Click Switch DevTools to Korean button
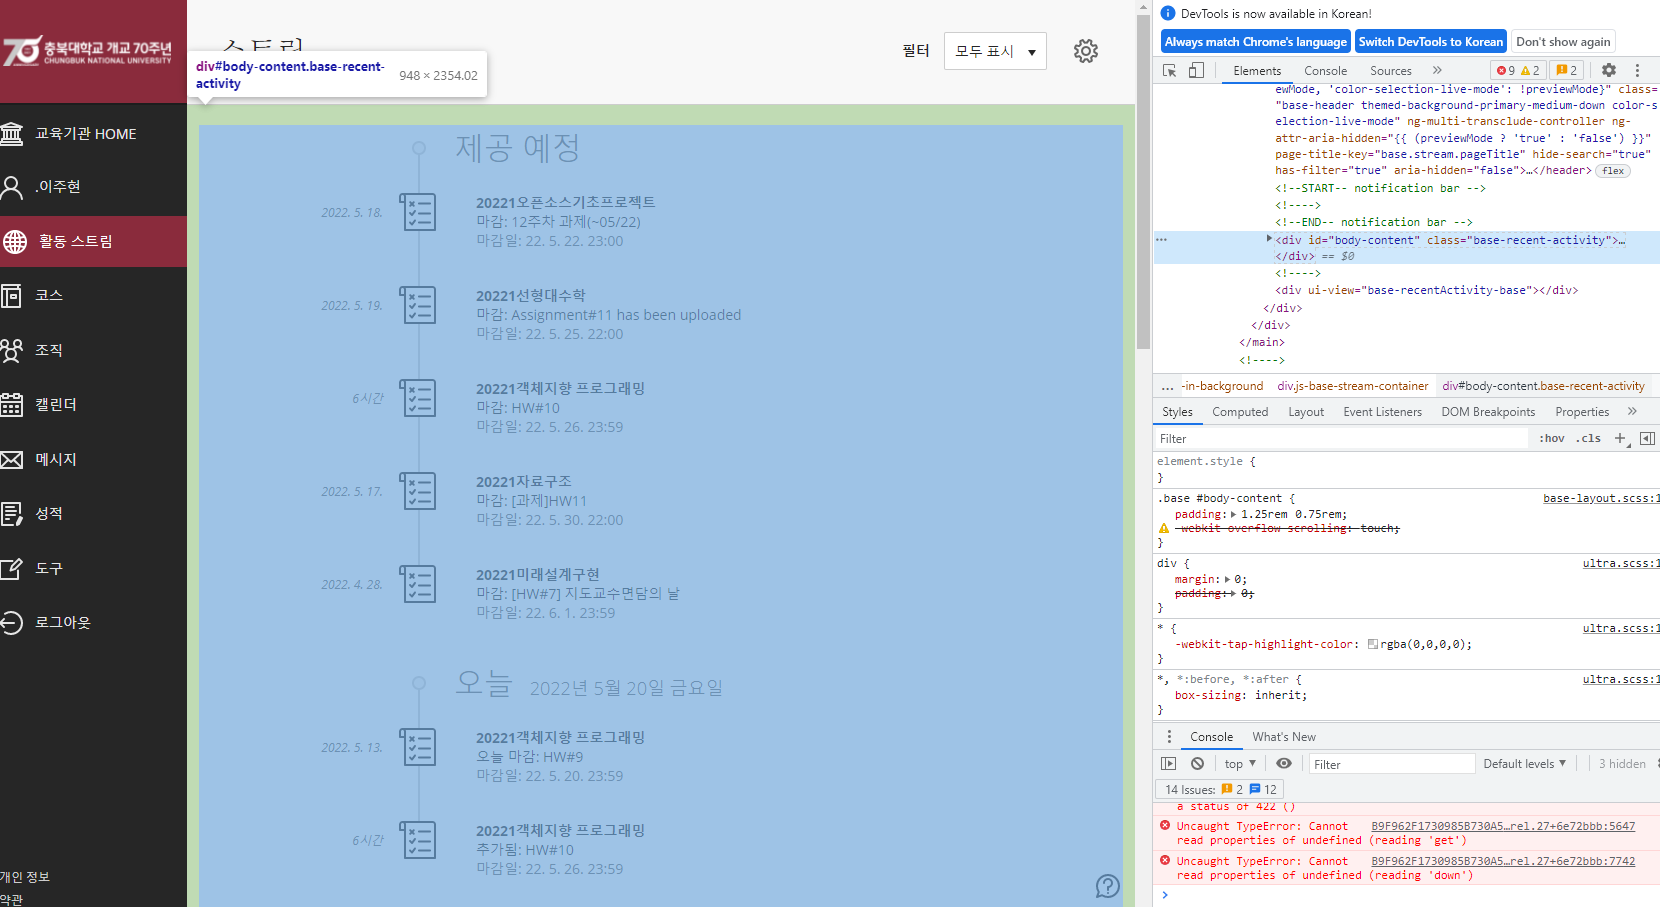1660x907 pixels. [1430, 41]
